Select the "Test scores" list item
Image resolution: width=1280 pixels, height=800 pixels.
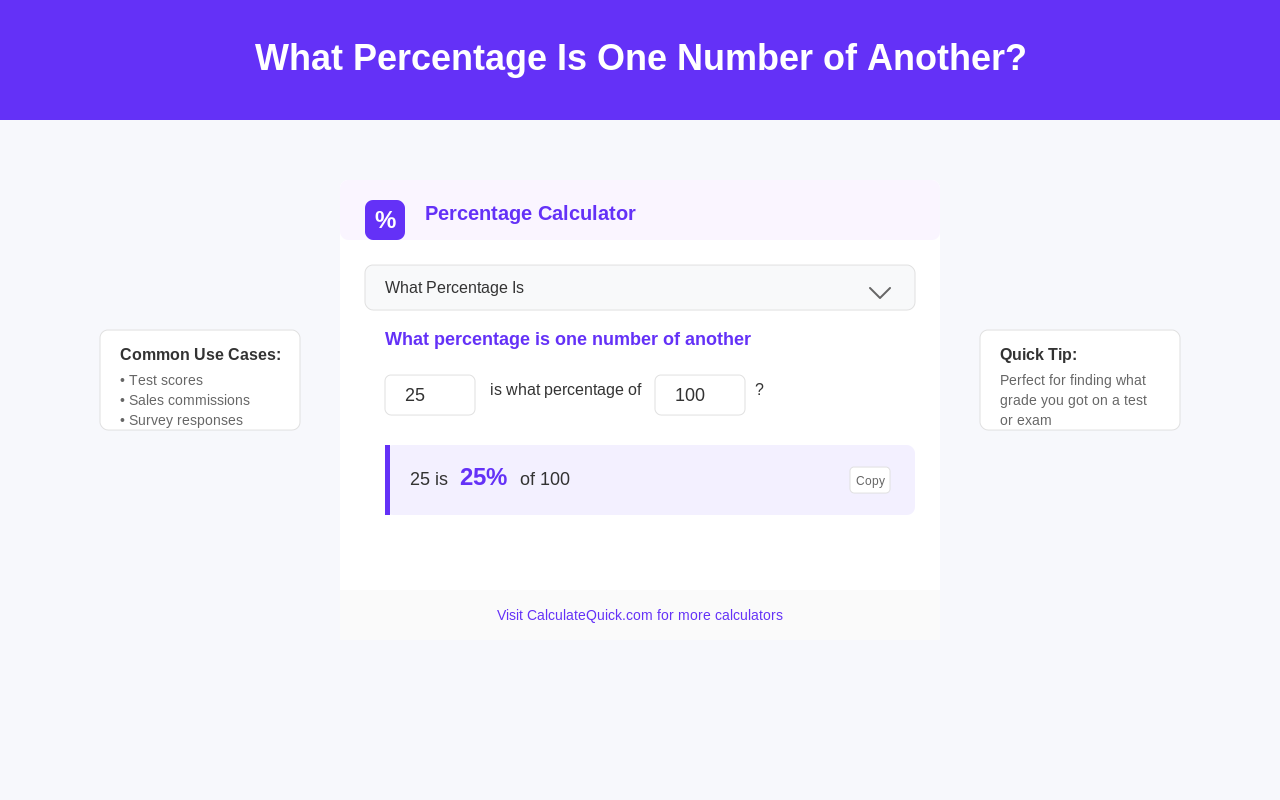(x=166, y=380)
